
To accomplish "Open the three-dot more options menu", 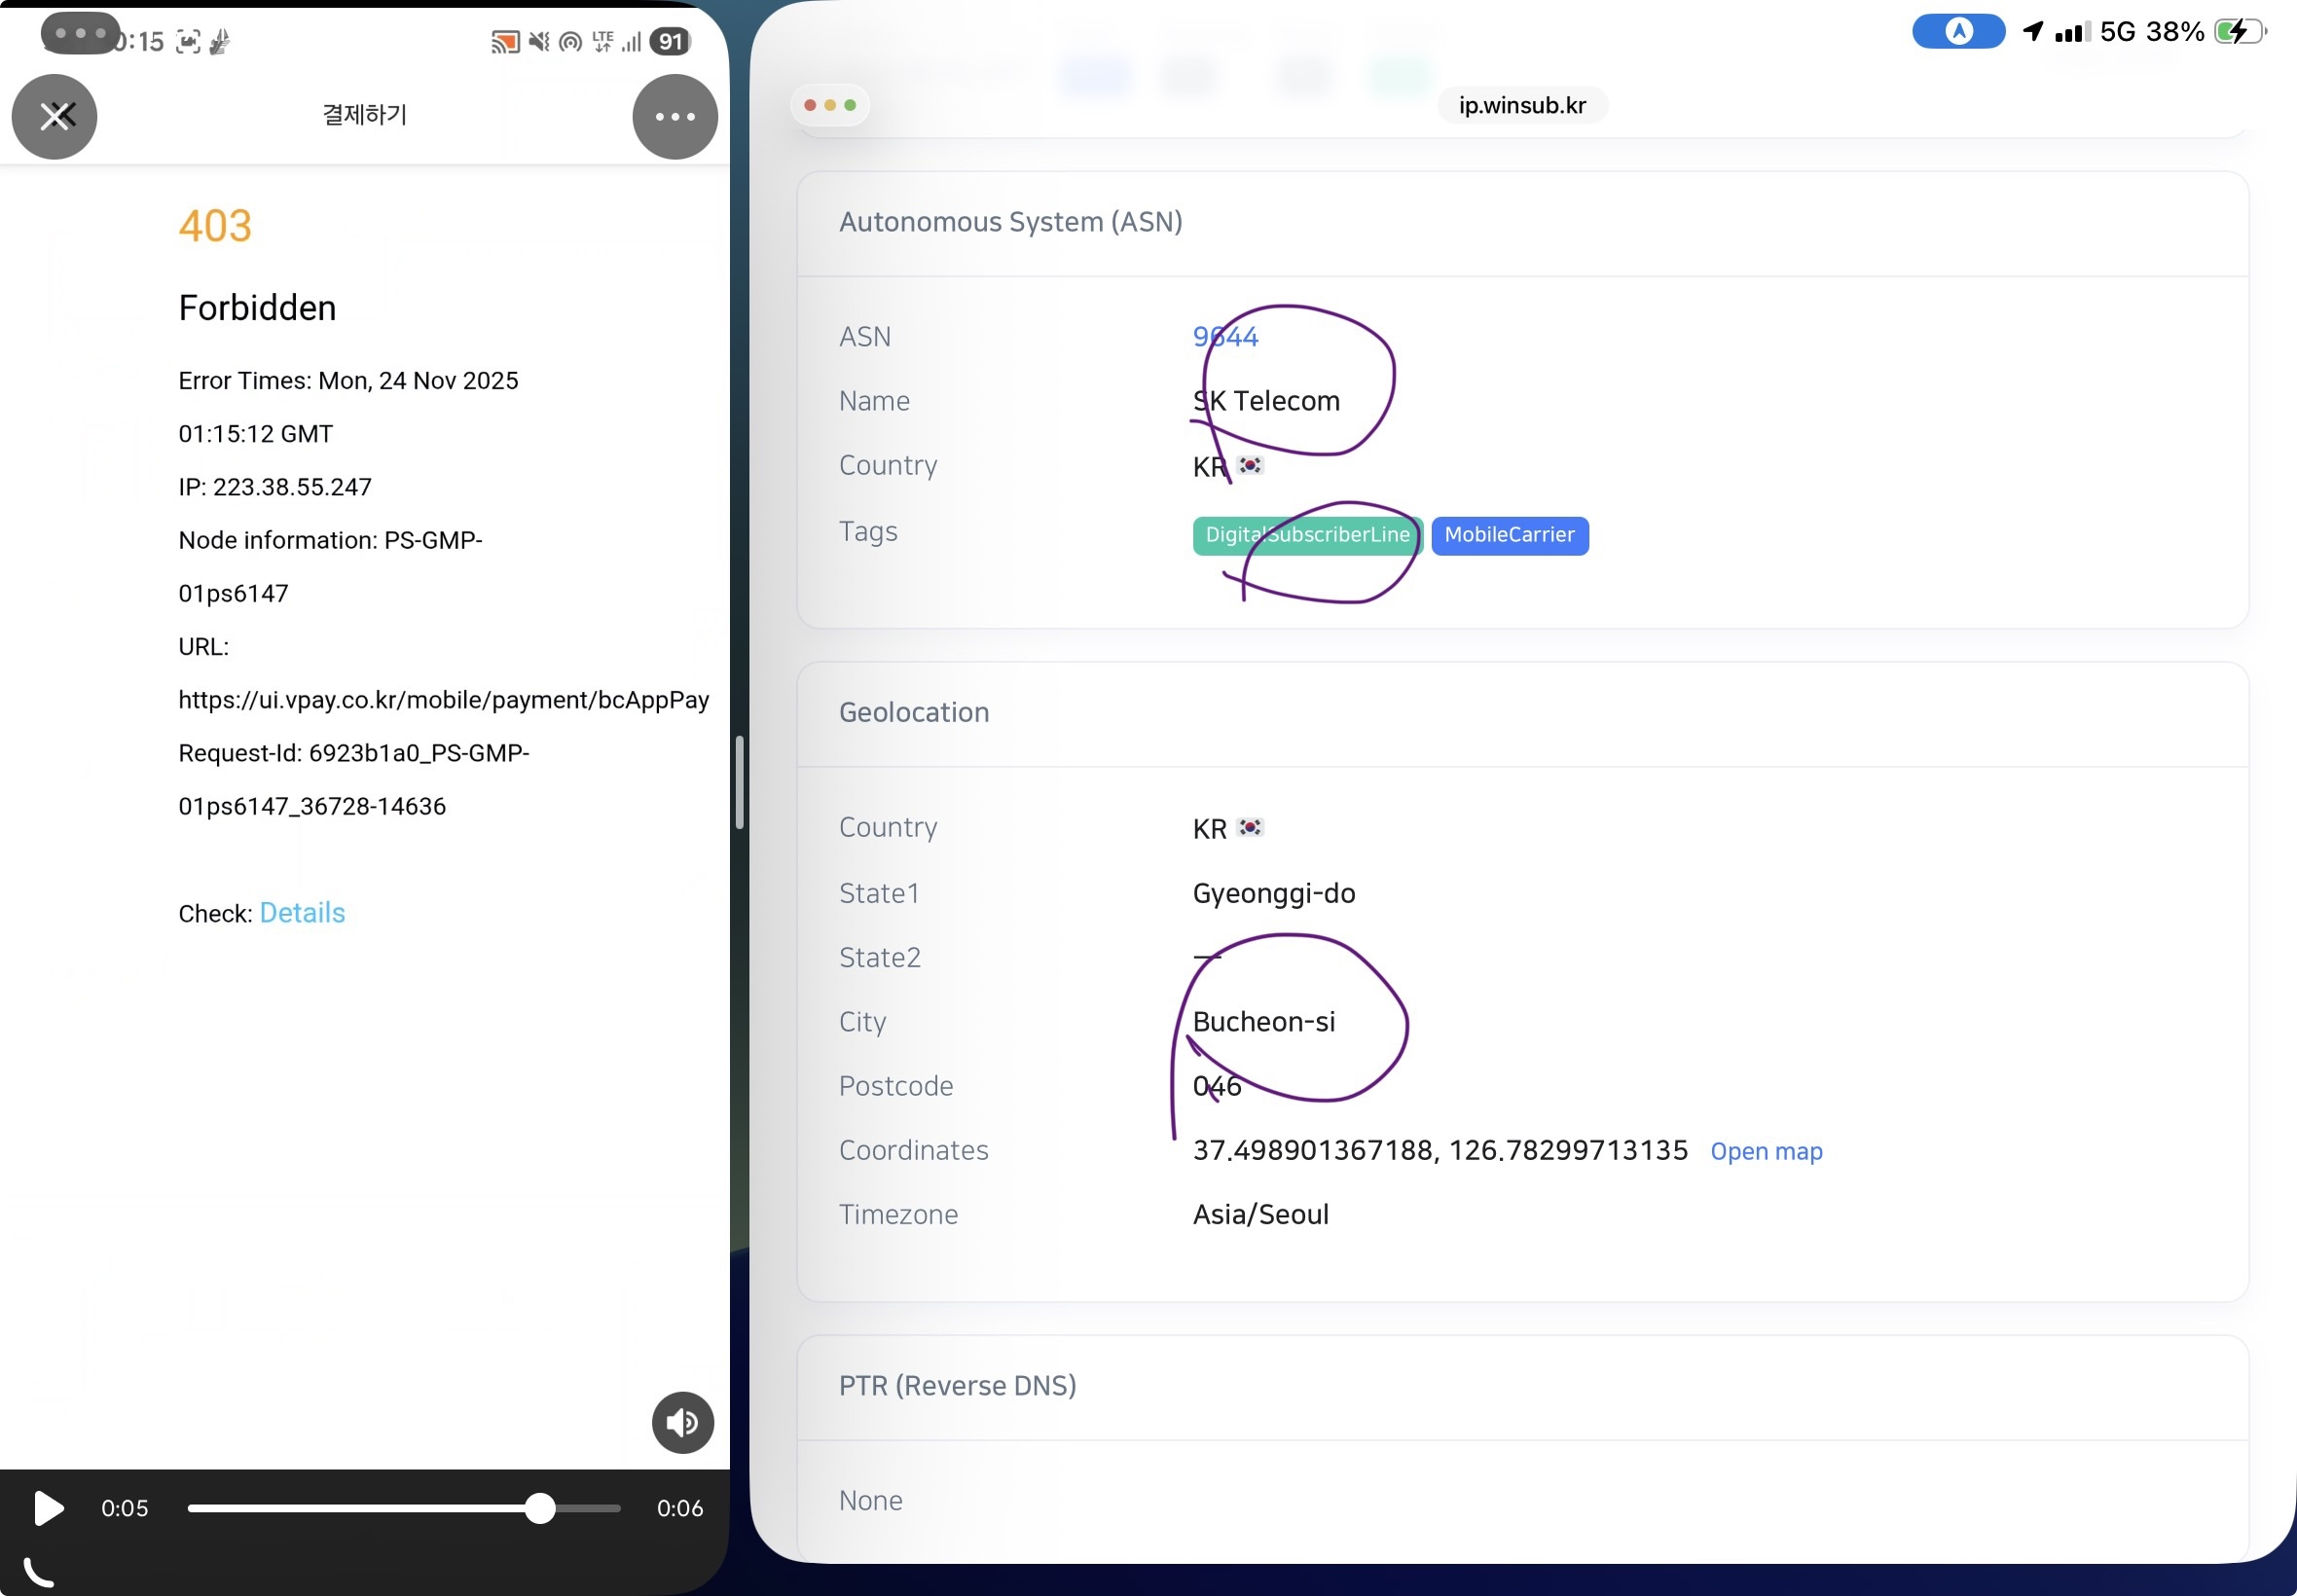I will tap(675, 117).
